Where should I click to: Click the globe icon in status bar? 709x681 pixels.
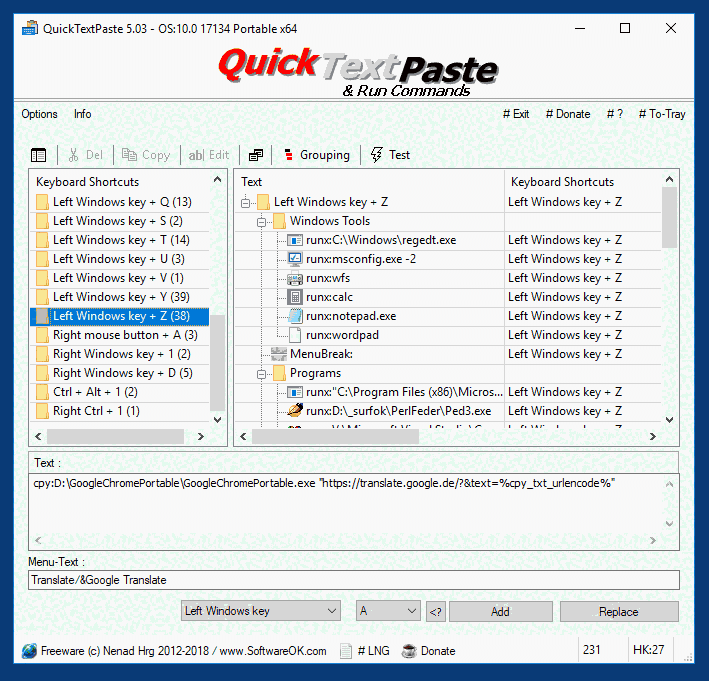pos(29,651)
